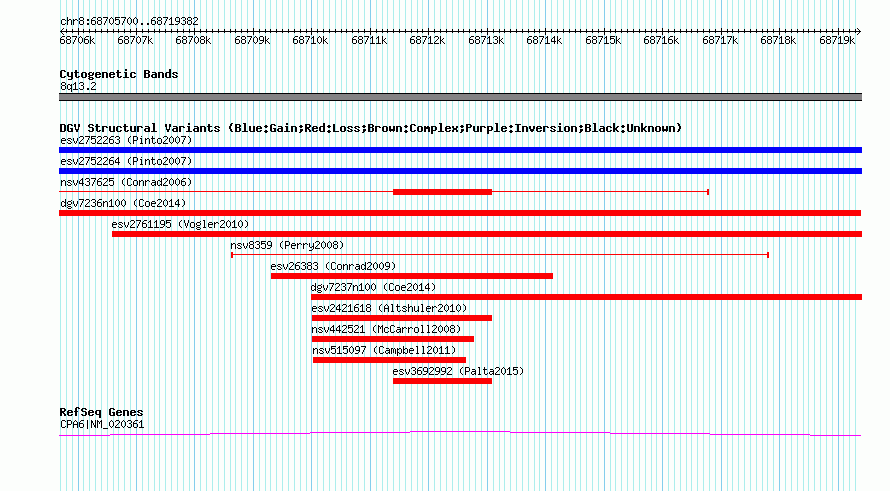Select the esv2752264 (Pinto2007) blue bar
Viewport: 890px width, 491px height.
click(x=460, y=171)
